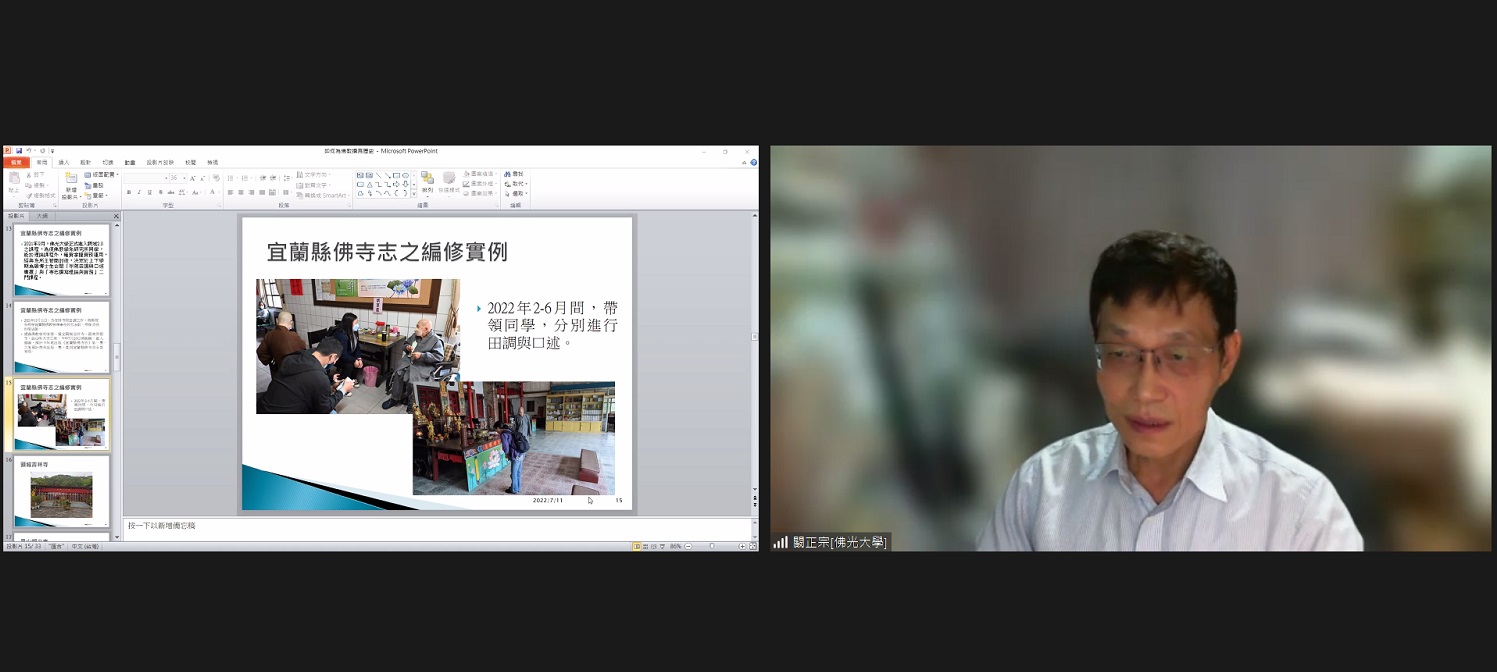Toggle Italic text formatting
Viewport: 1497px width, 672px height.
click(139, 192)
